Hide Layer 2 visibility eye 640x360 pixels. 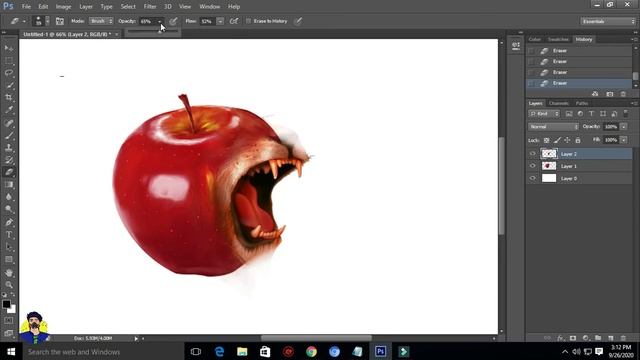532,154
